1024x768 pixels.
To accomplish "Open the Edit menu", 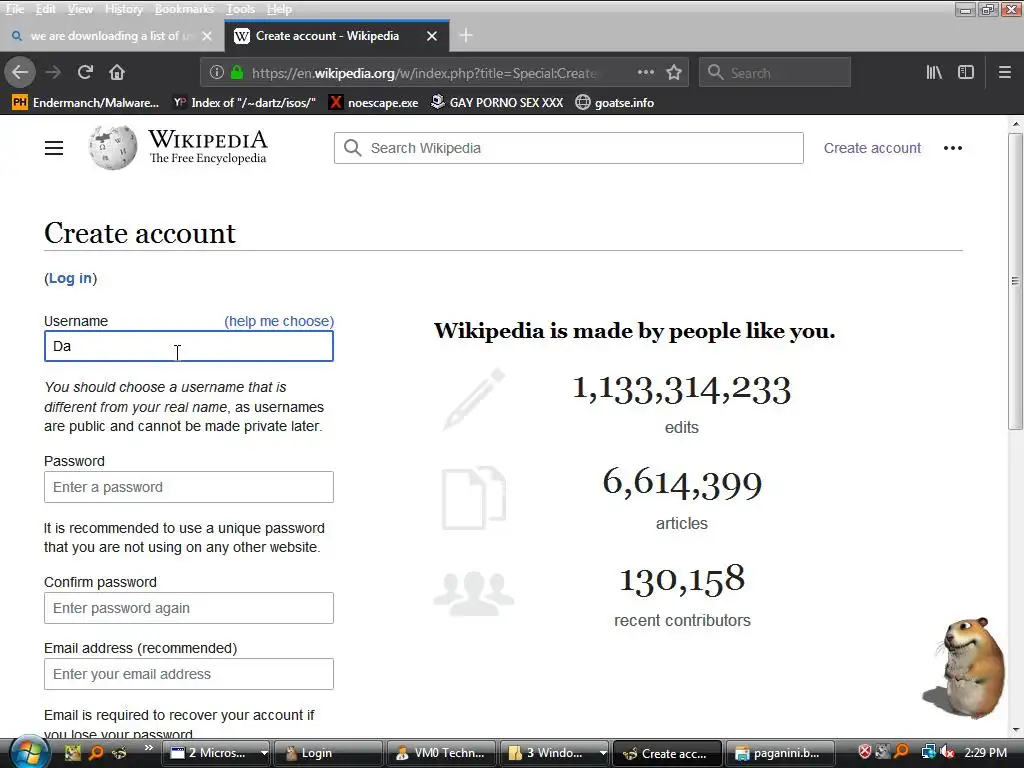I will click(45, 9).
